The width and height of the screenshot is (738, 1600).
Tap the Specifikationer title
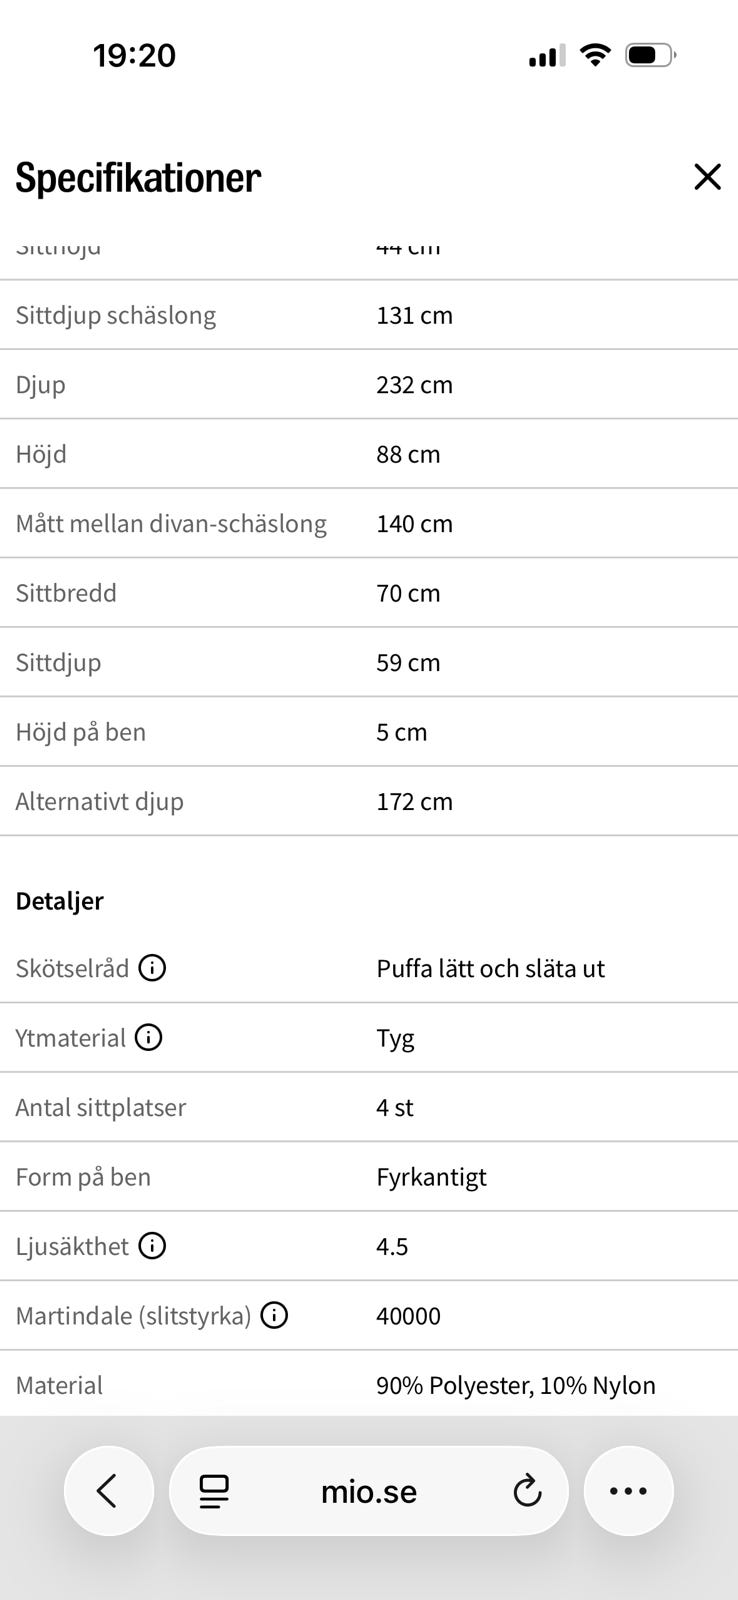point(138,177)
